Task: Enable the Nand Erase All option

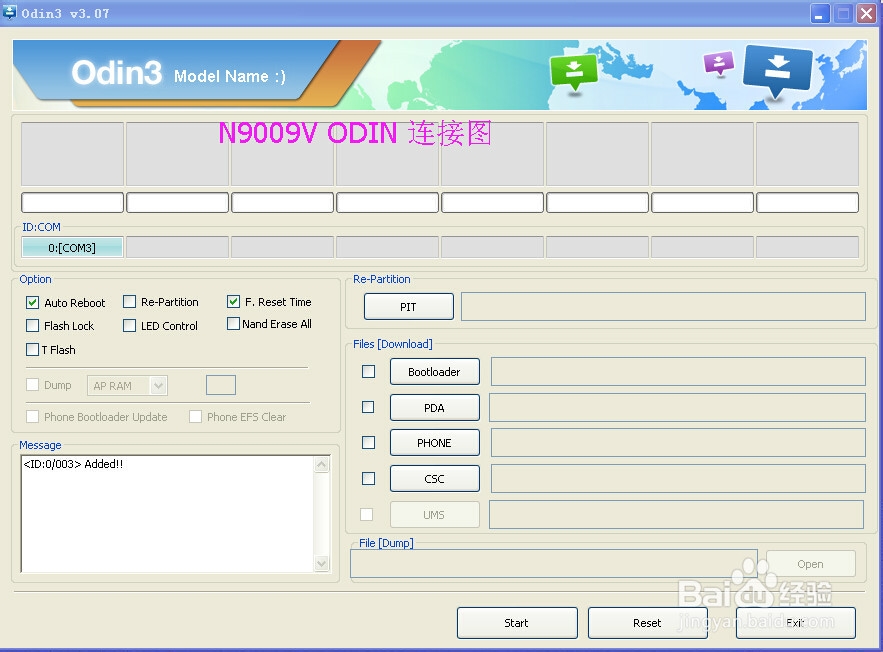Action: (x=233, y=324)
